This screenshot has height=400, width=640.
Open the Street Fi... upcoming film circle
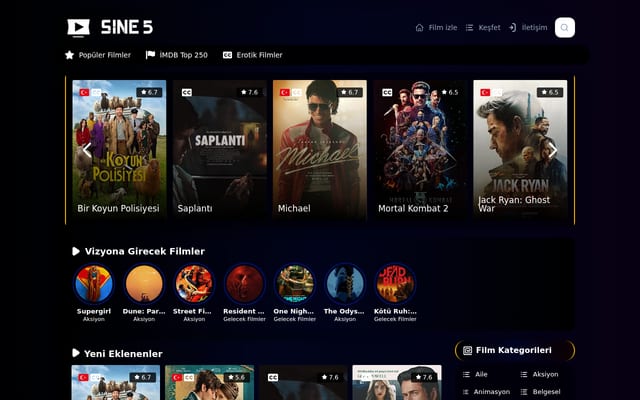tap(194, 284)
